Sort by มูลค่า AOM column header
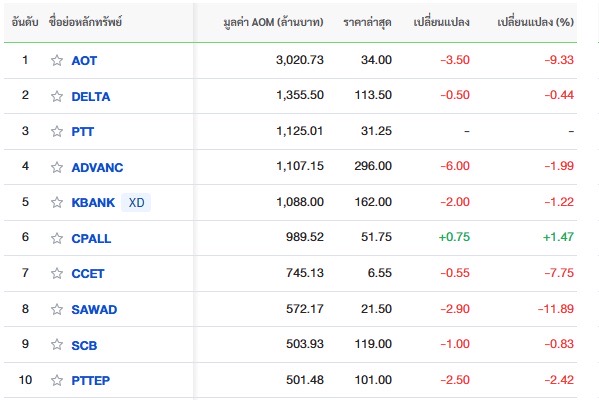Image resolution: width=599 pixels, height=400 pixels. (x=273, y=22)
